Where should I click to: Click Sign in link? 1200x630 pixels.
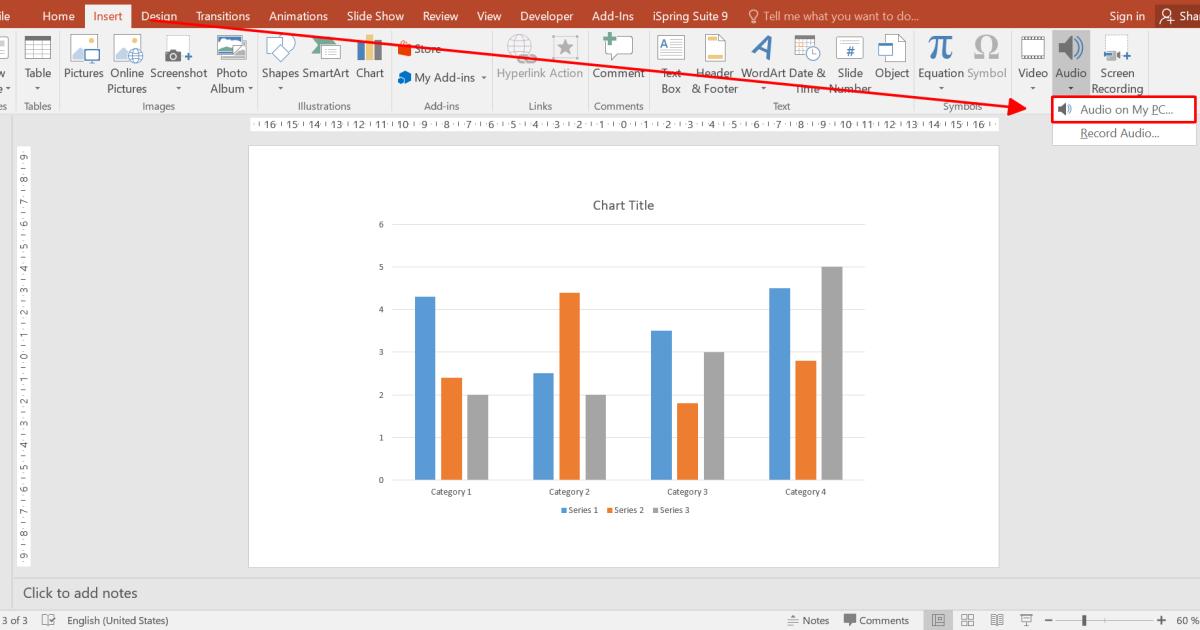click(x=1127, y=16)
